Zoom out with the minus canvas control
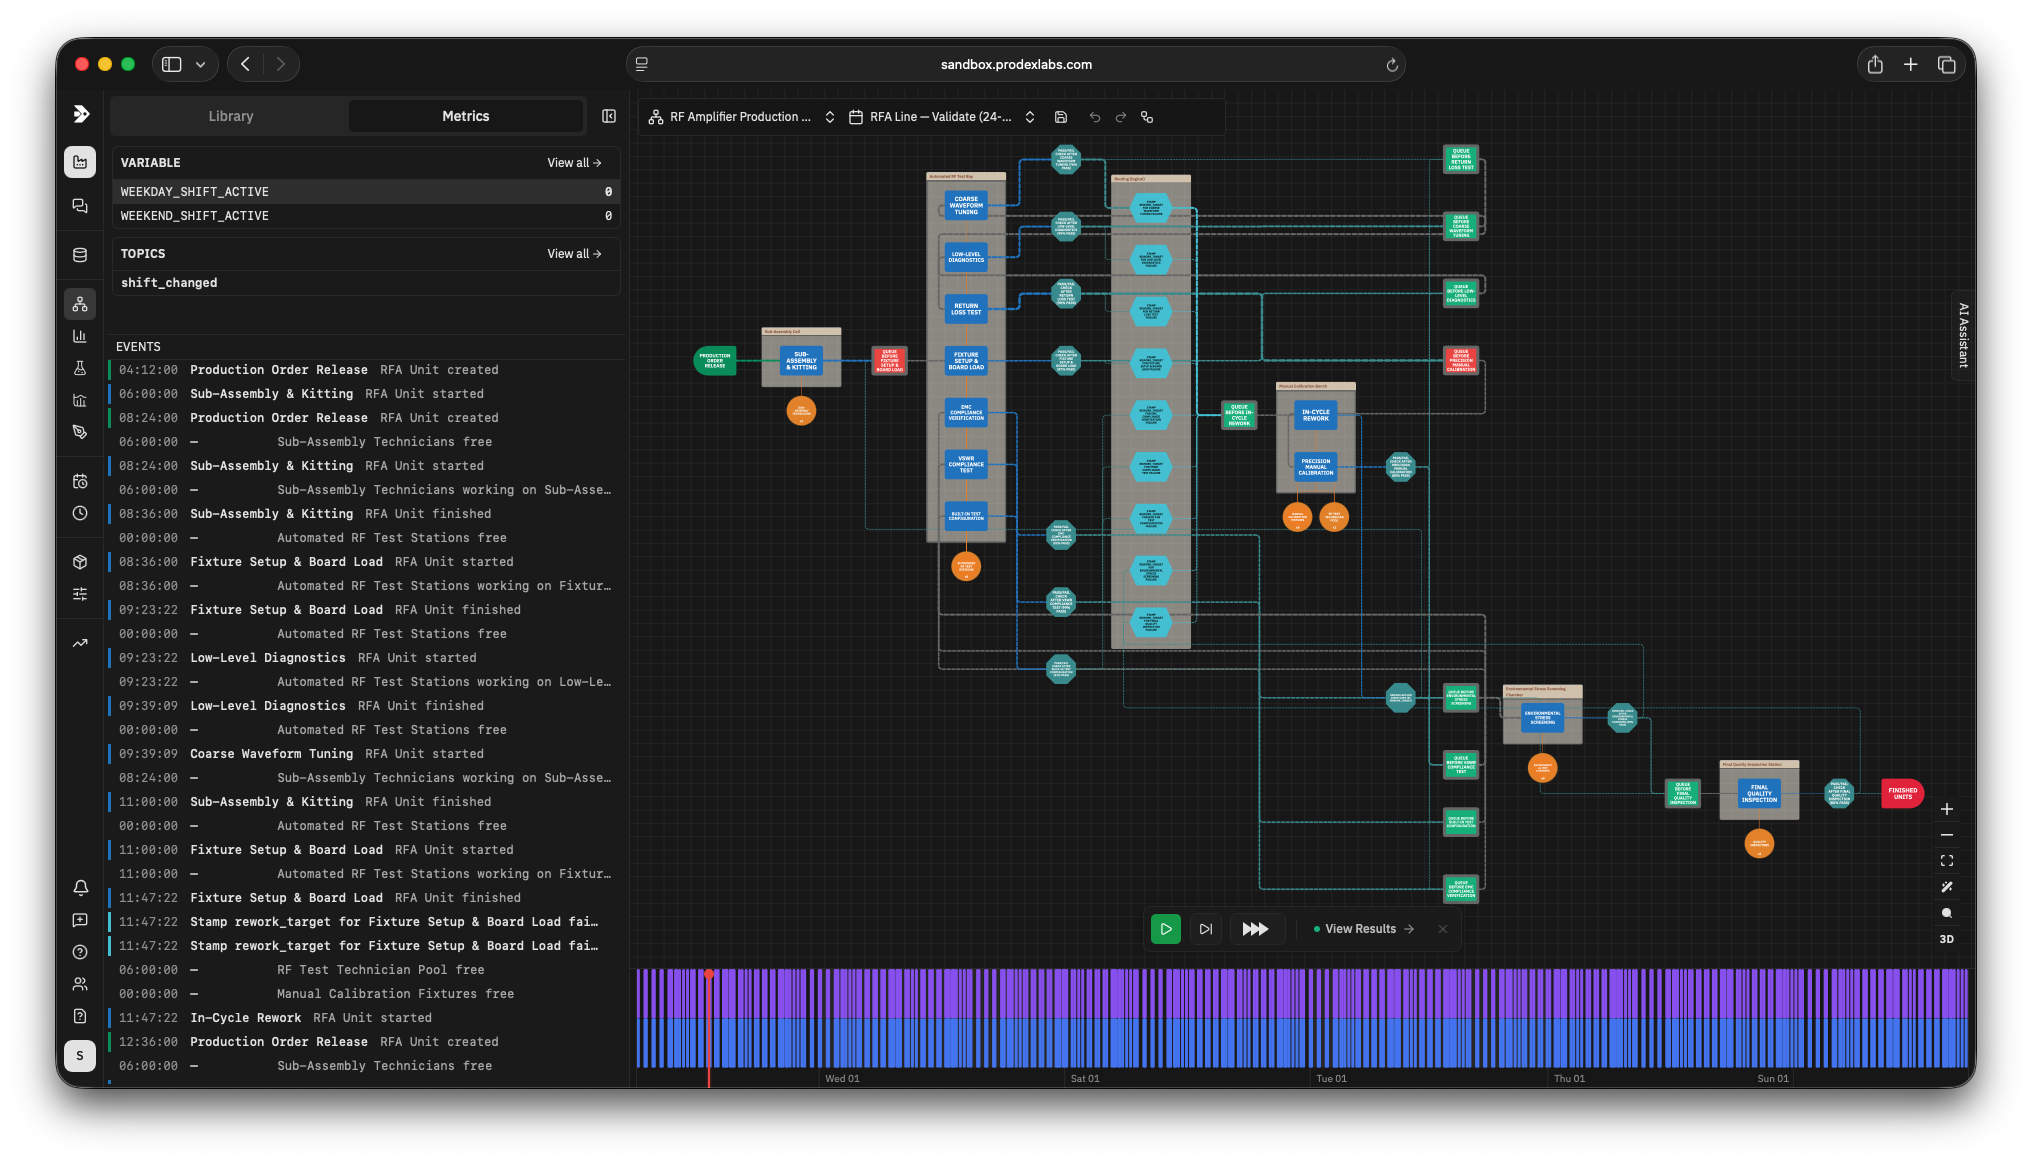Image resolution: width=2032 pixels, height=1162 pixels. click(1947, 835)
